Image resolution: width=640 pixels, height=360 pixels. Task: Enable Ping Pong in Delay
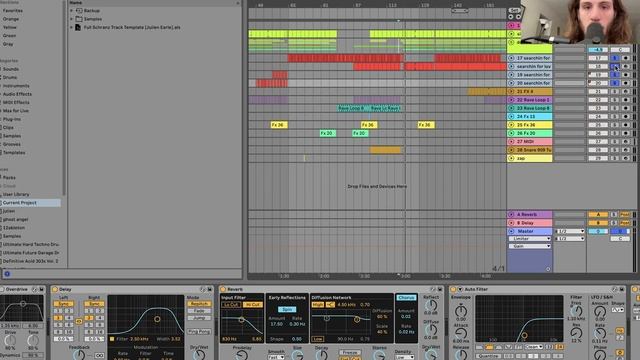(199, 332)
